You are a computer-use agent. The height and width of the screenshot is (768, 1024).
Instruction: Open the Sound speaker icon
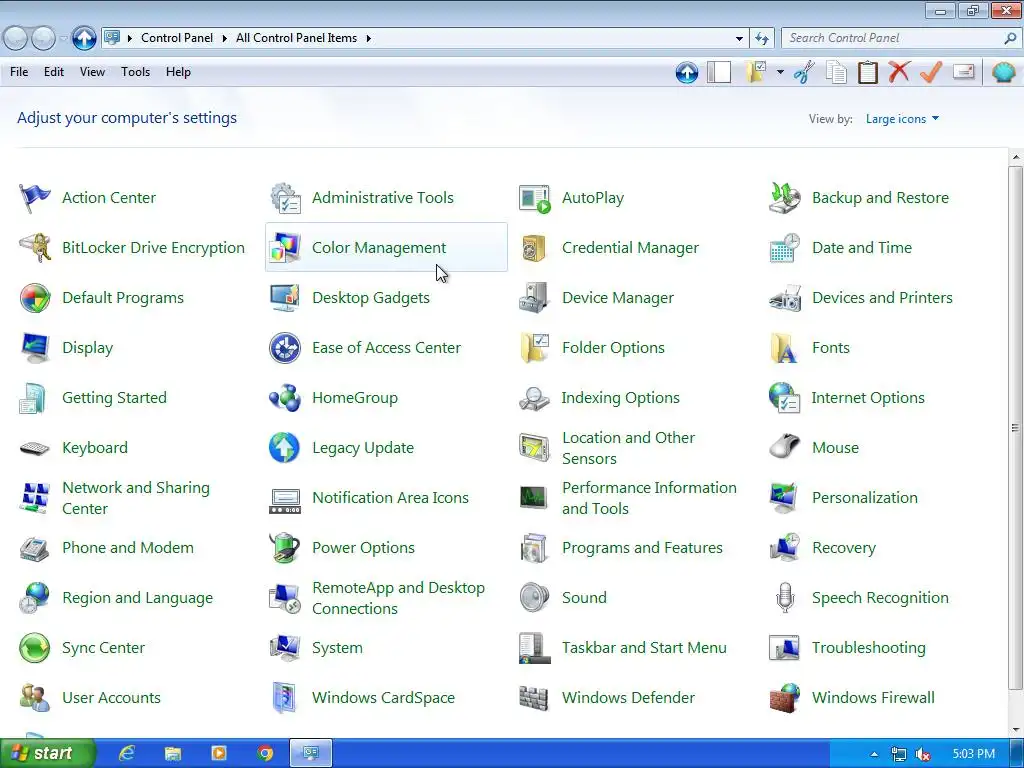pyautogui.click(x=535, y=598)
